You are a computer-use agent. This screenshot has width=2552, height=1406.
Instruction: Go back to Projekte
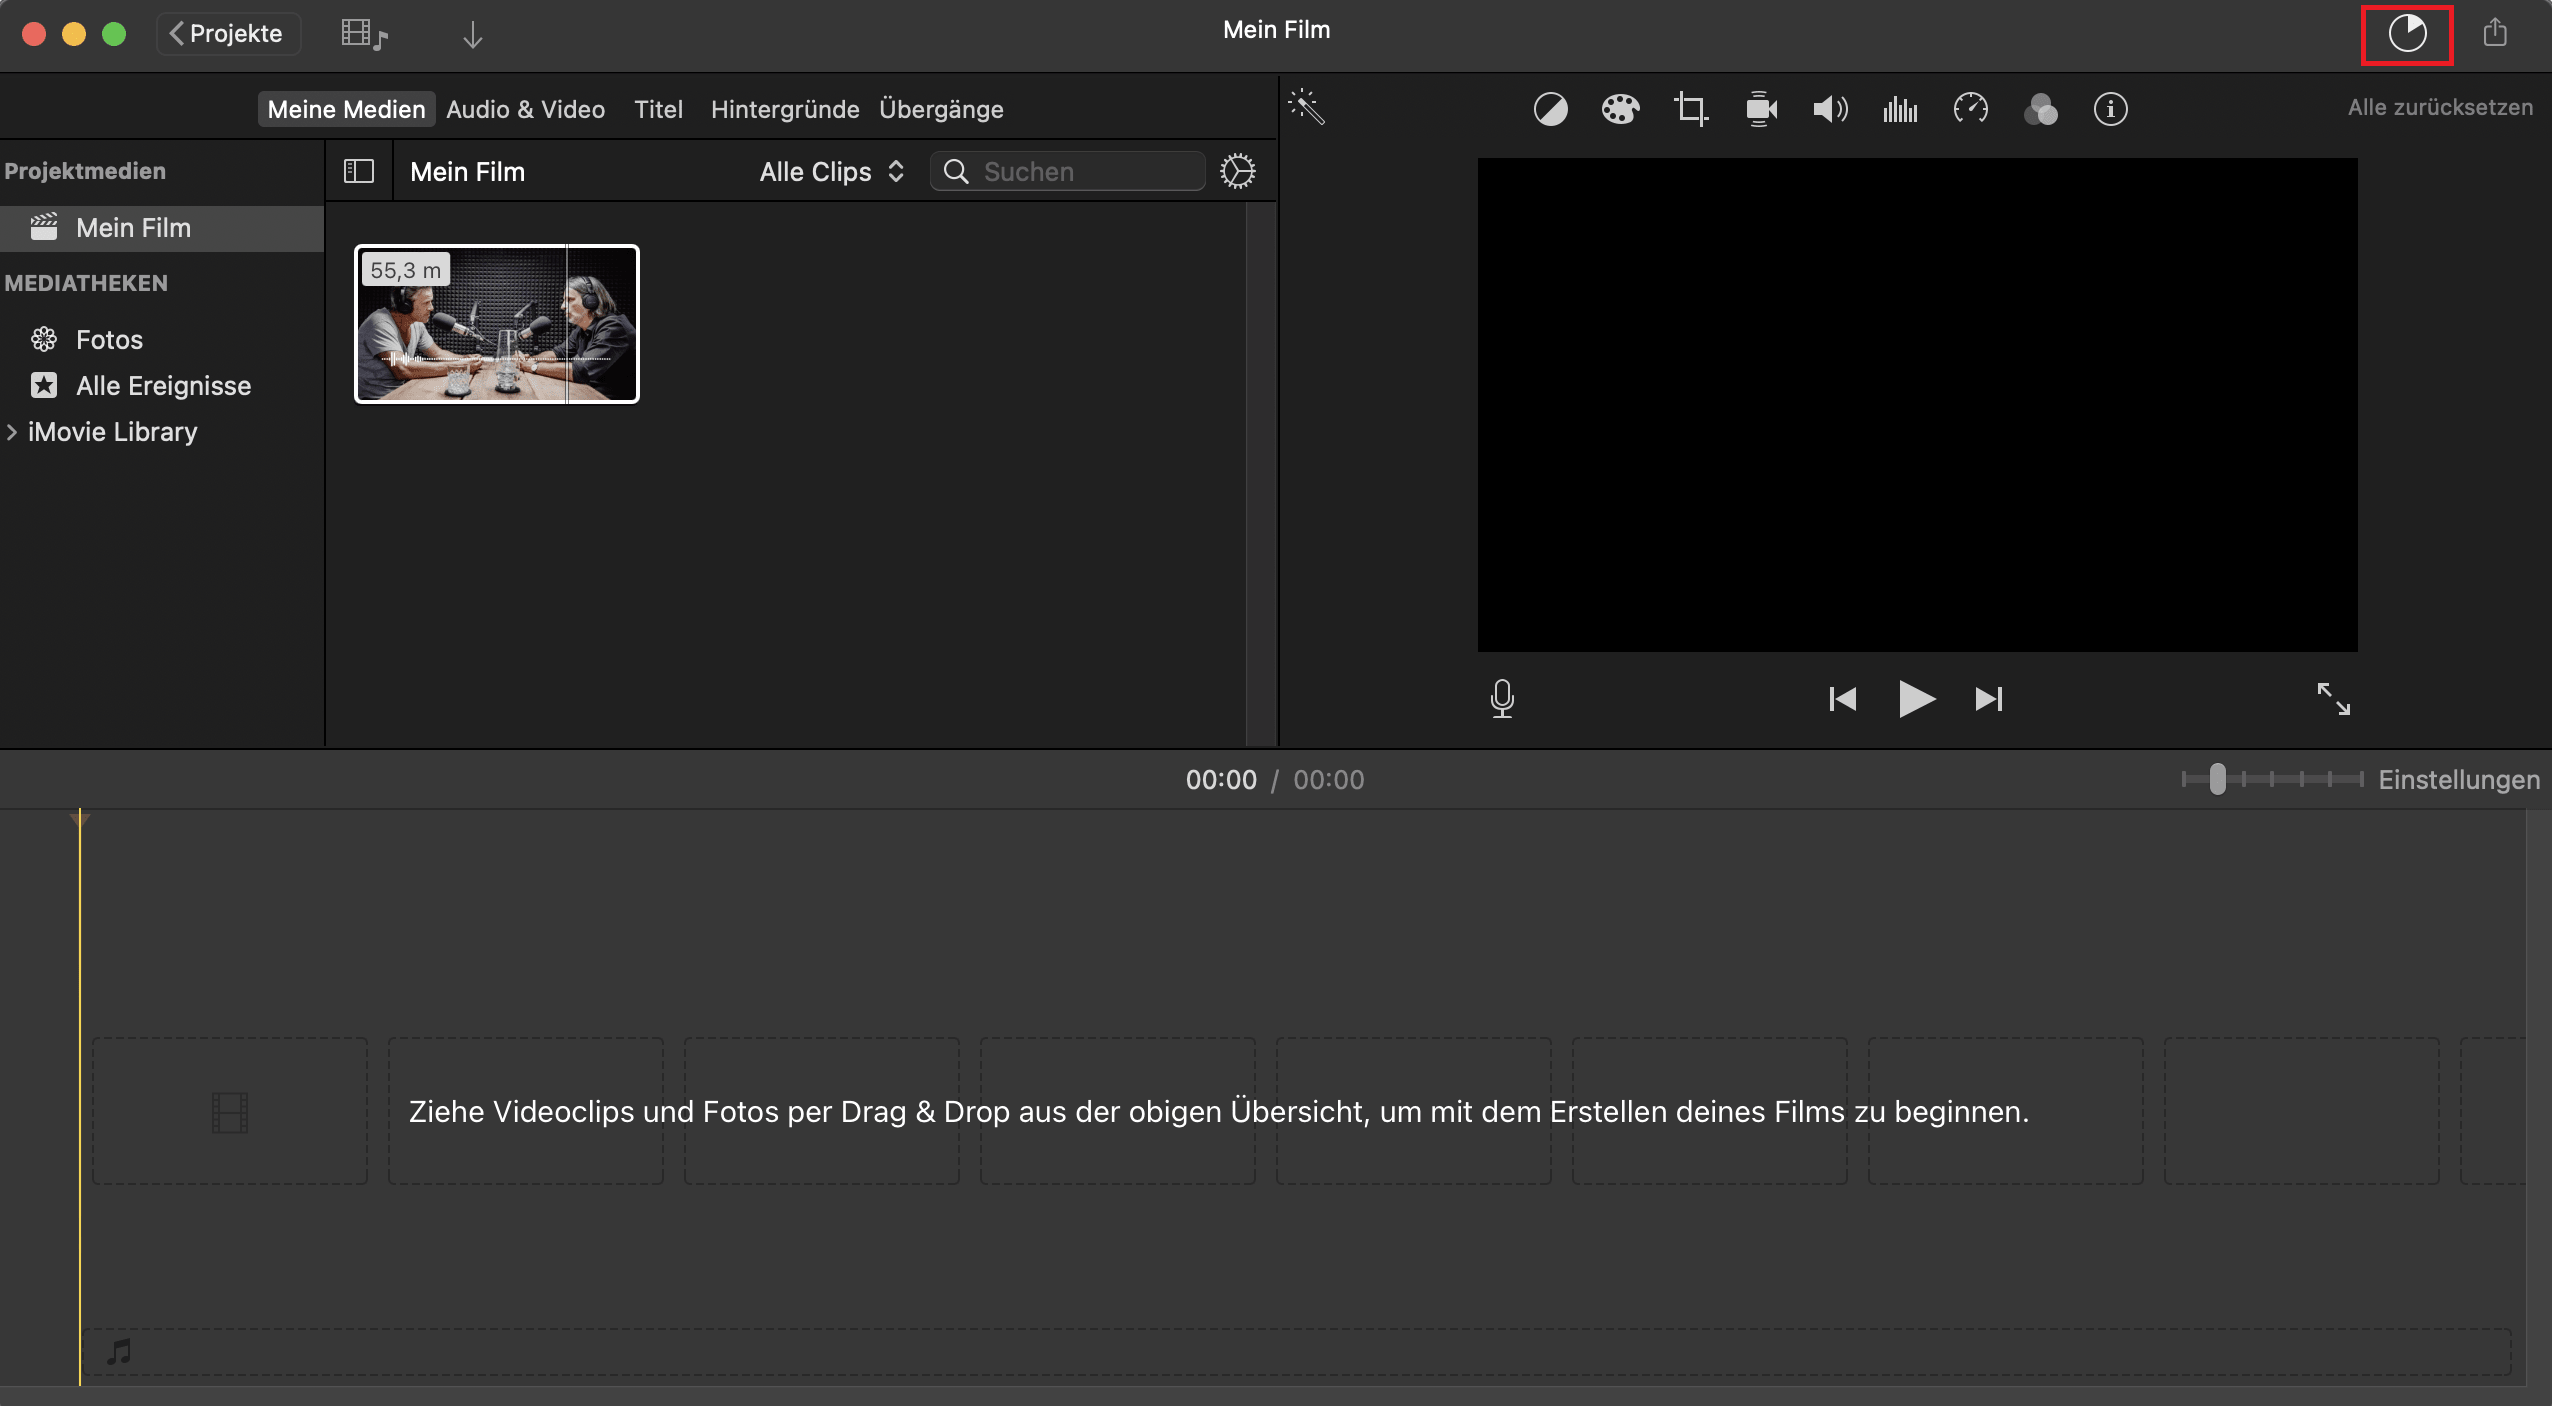click(x=227, y=34)
